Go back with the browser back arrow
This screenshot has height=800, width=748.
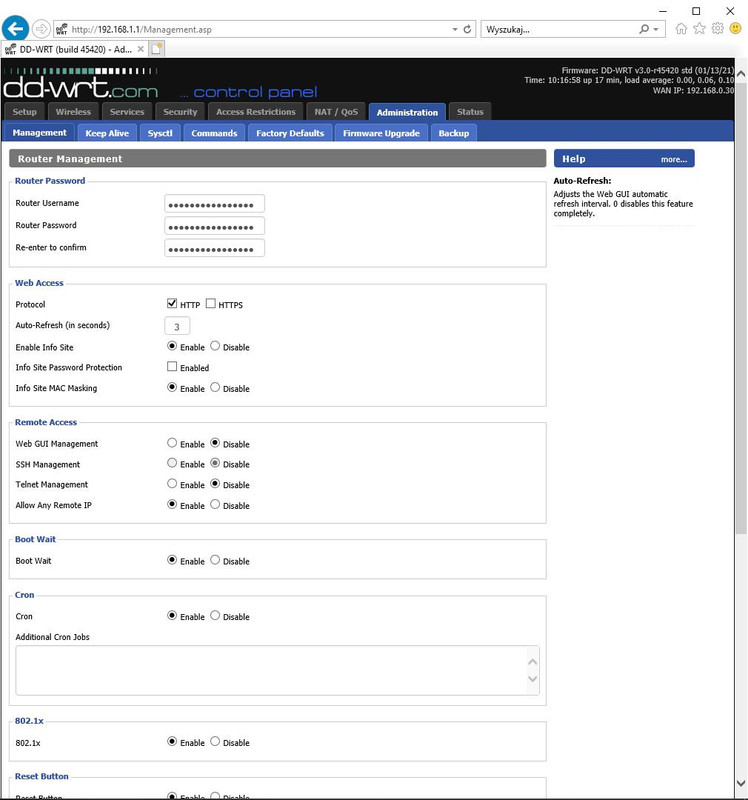15,29
